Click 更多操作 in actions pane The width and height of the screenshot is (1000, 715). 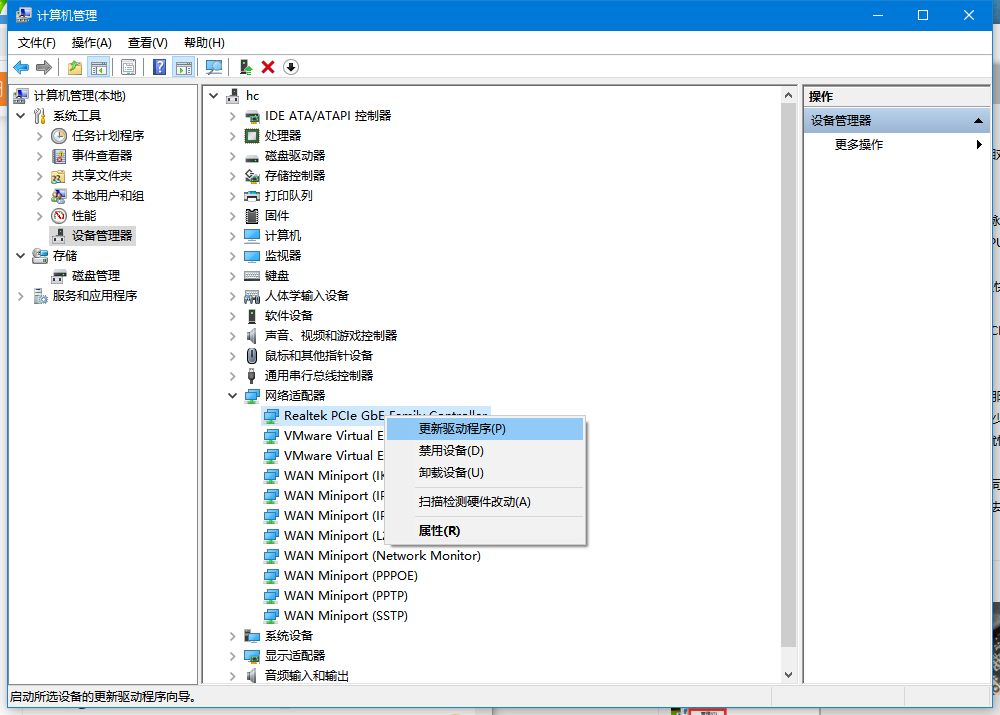[x=859, y=145]
